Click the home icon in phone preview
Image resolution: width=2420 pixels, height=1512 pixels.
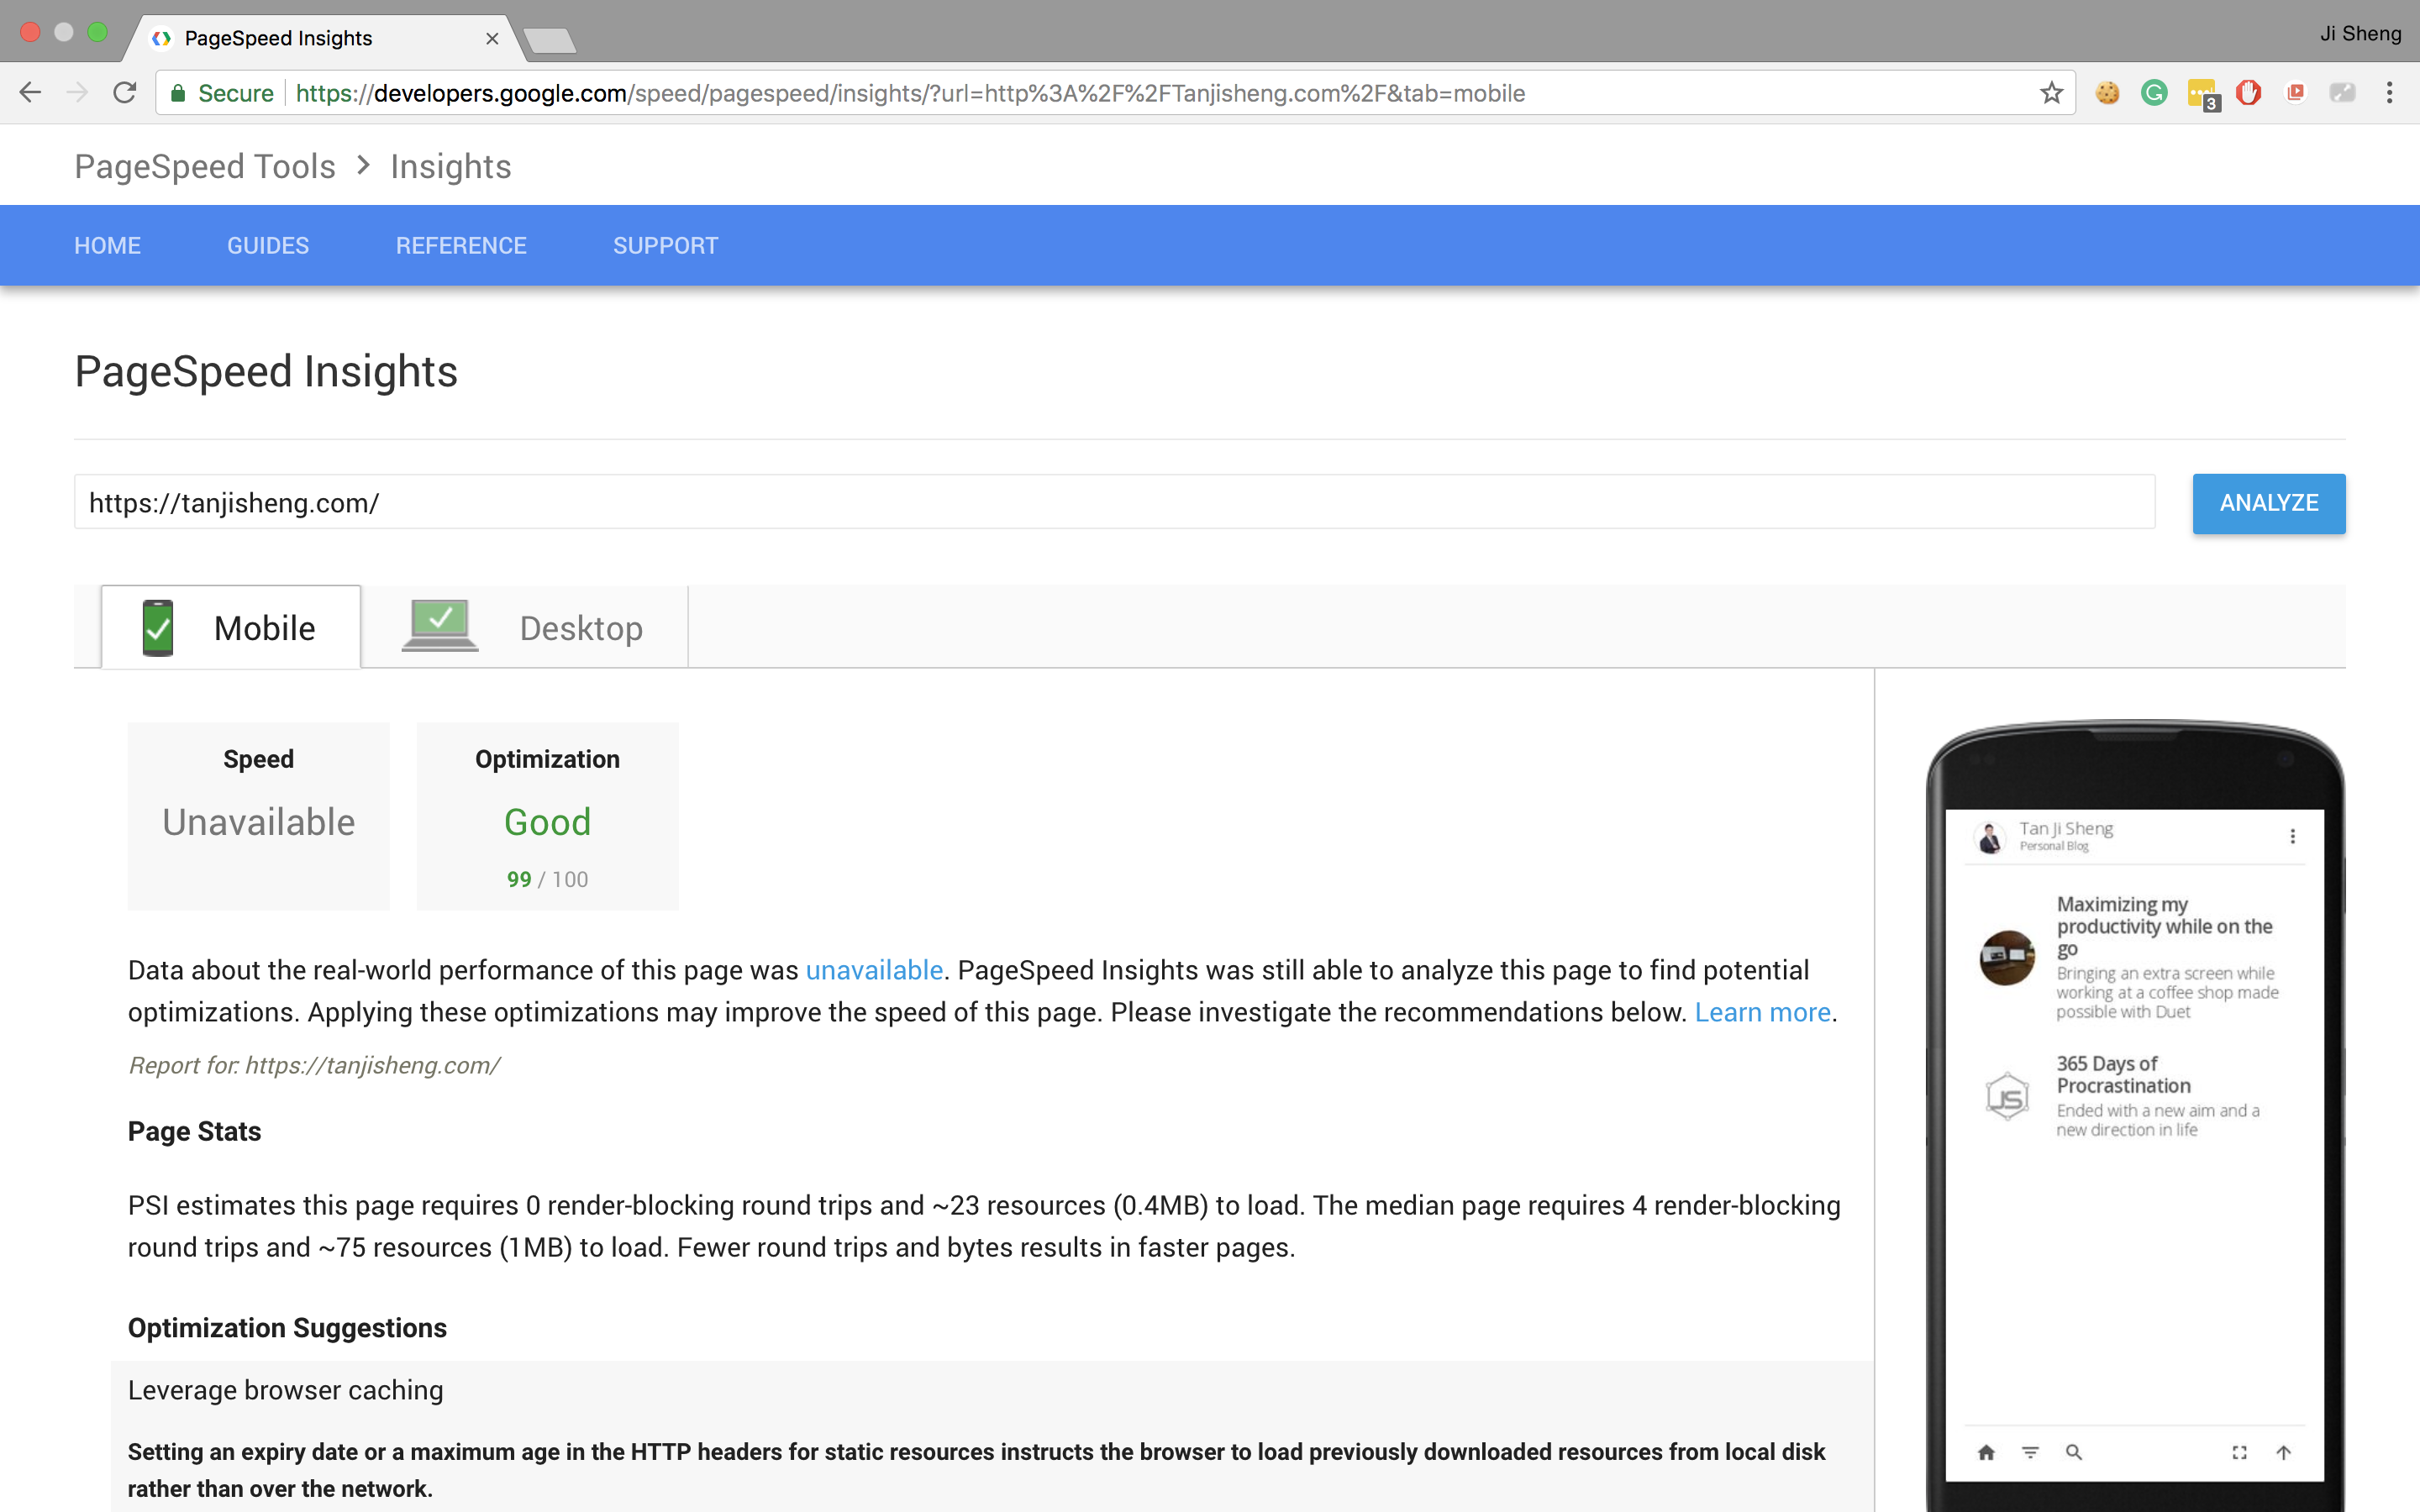(1986, 1452)
